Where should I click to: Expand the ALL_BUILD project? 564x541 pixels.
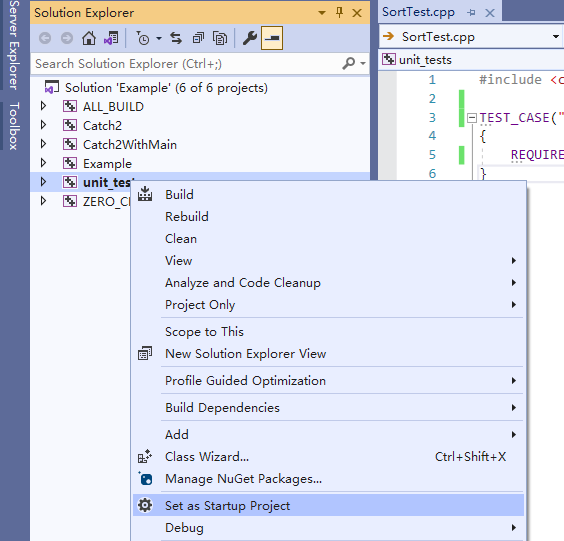click(x=44, y=106)
